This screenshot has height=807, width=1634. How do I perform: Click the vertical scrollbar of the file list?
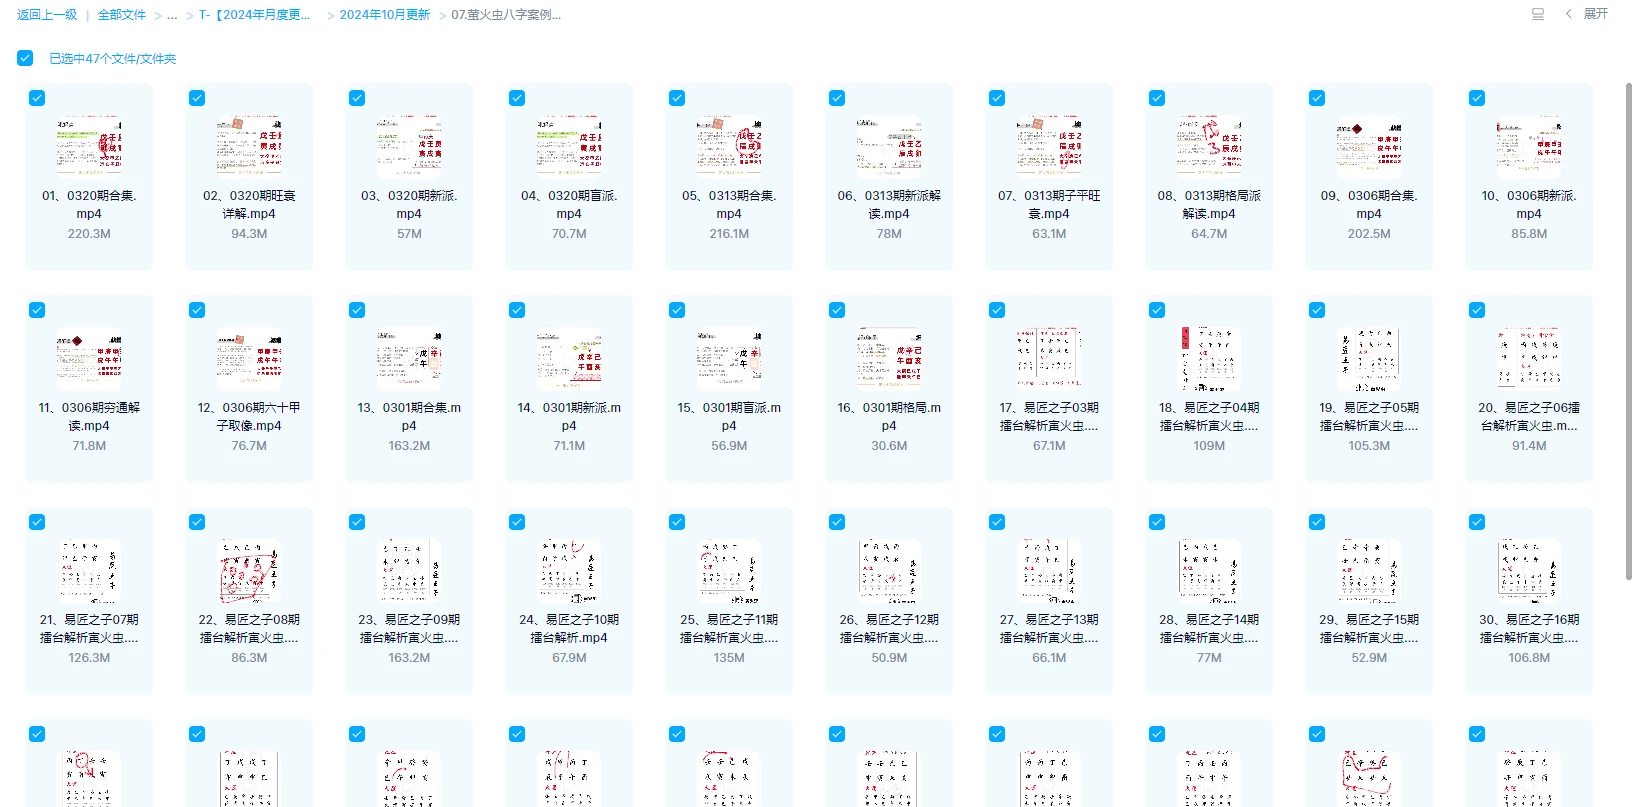[x=1629, y=330]
